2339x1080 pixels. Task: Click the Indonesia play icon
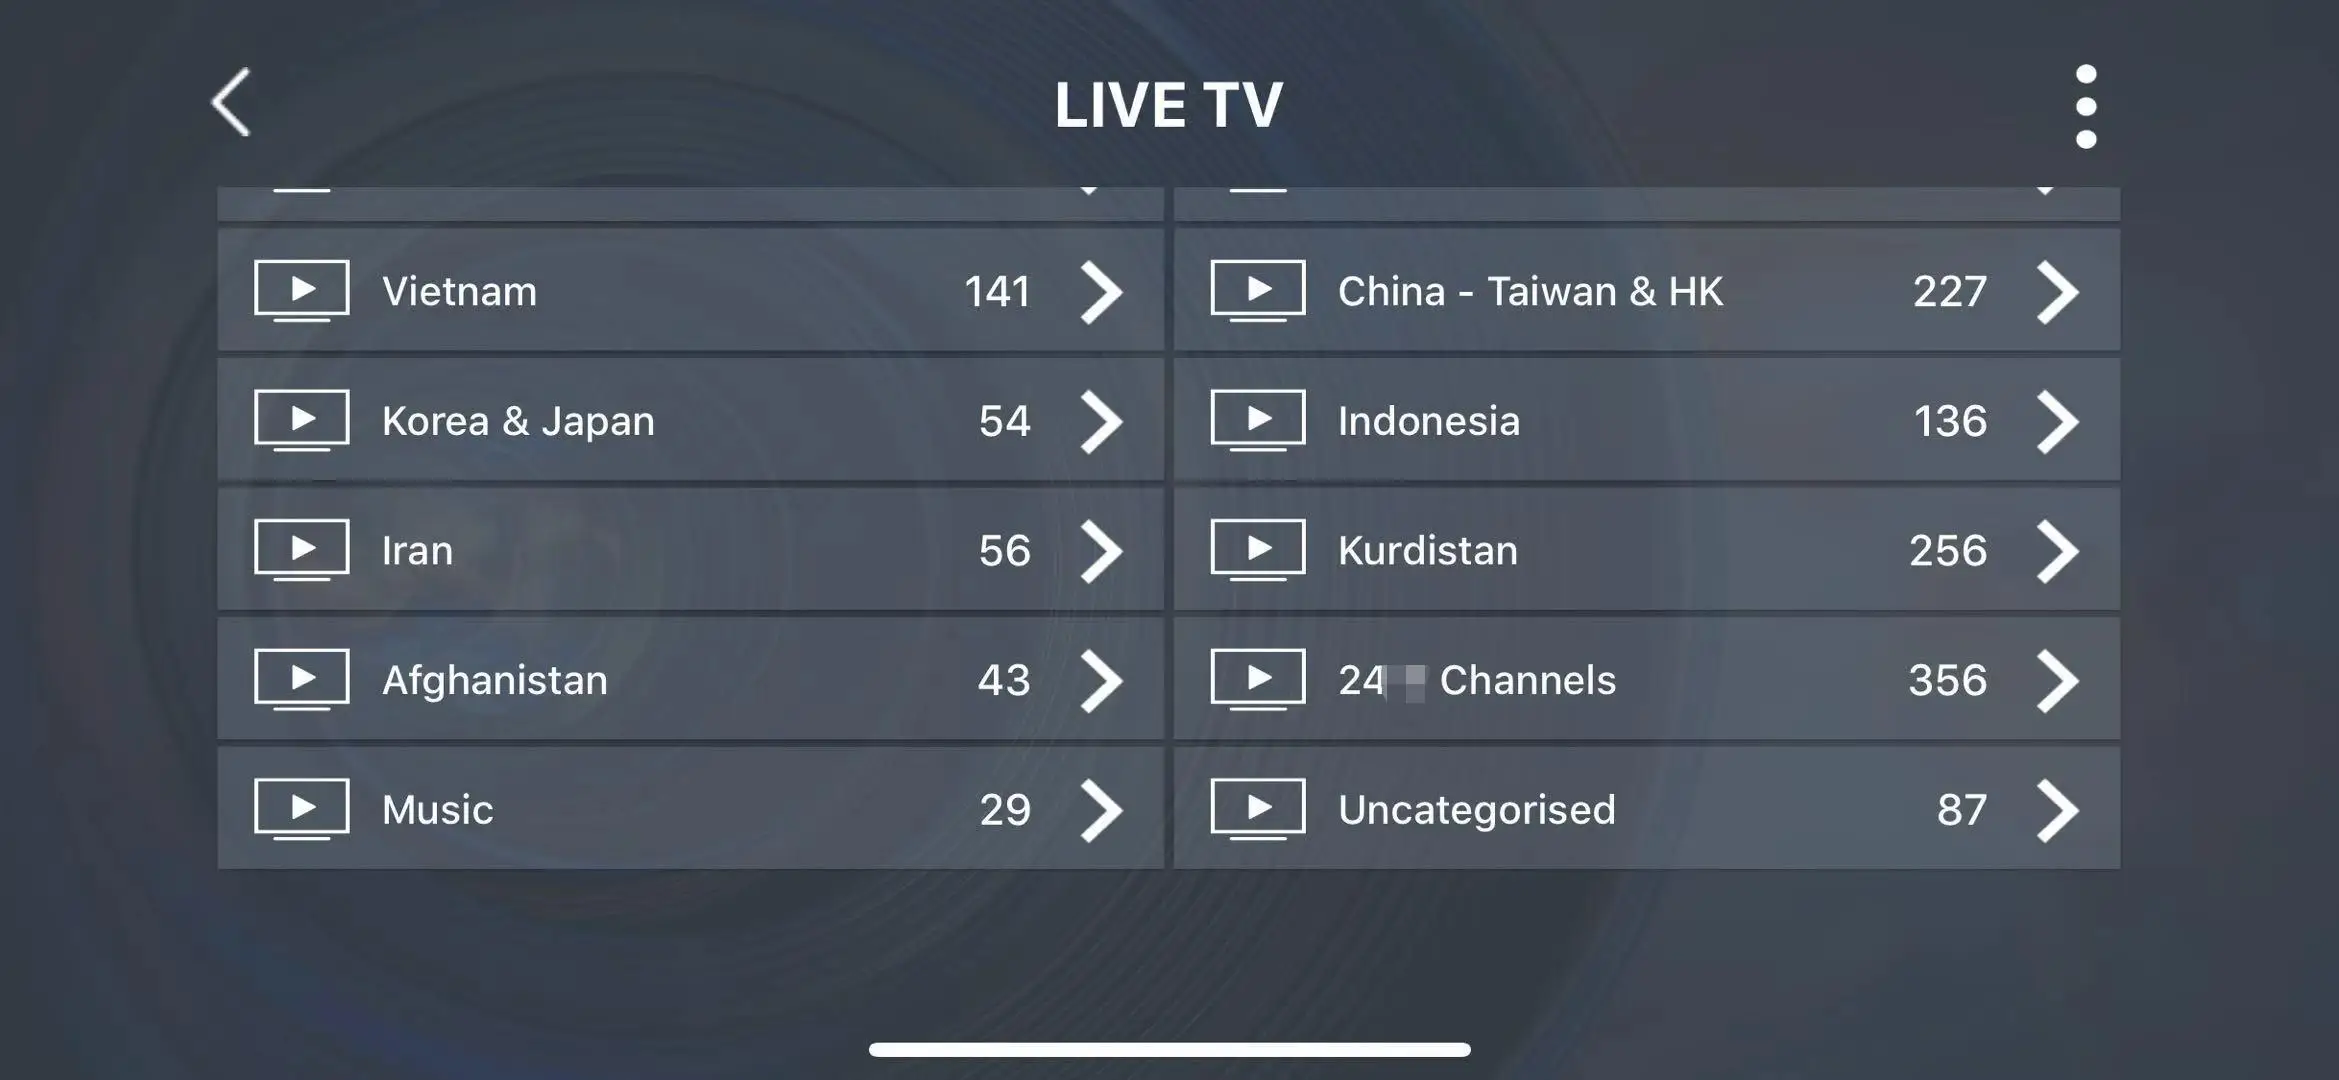[1258, 418]
